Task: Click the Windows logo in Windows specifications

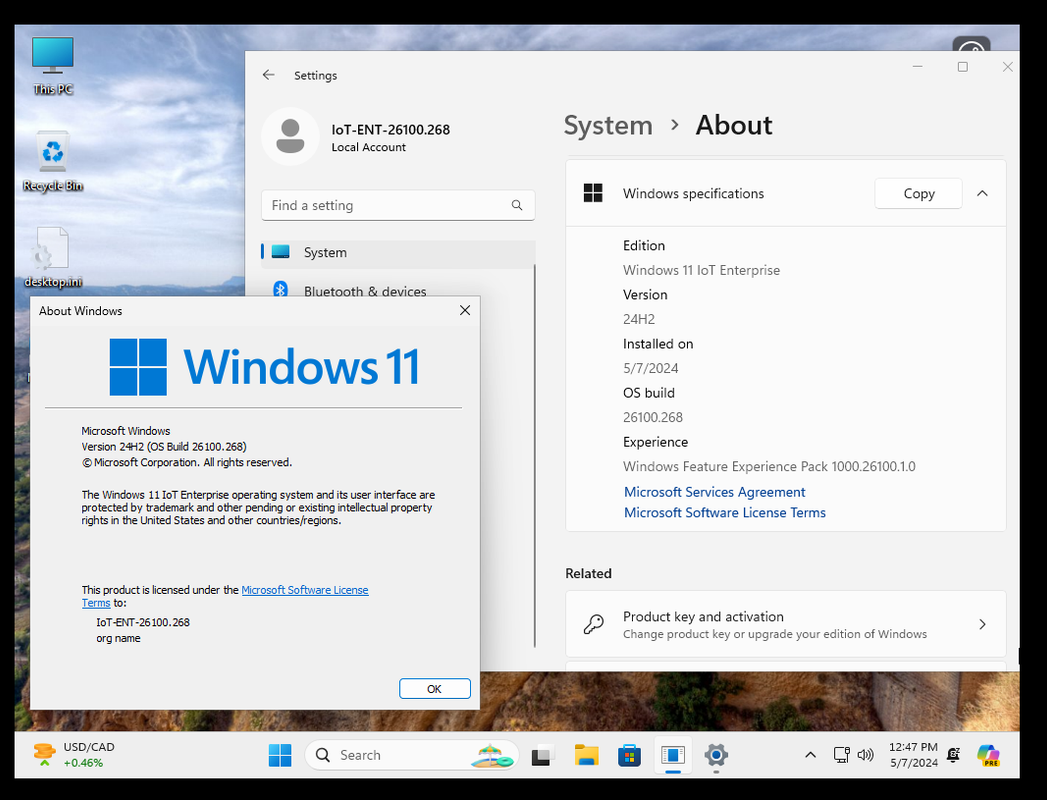Action: click(x=593, y=193)
